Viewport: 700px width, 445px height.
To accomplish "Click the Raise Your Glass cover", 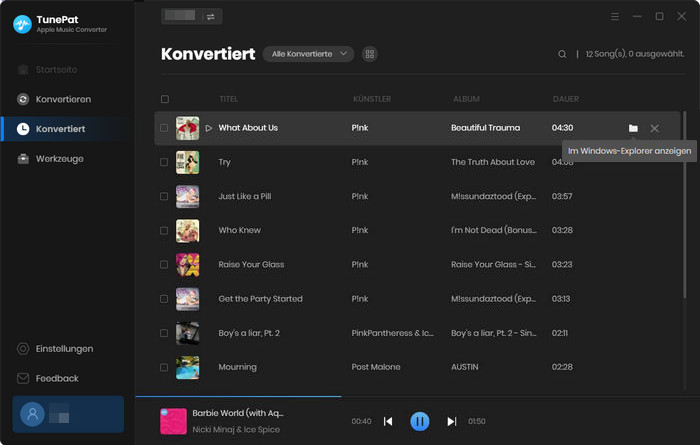I will point(188,265).
